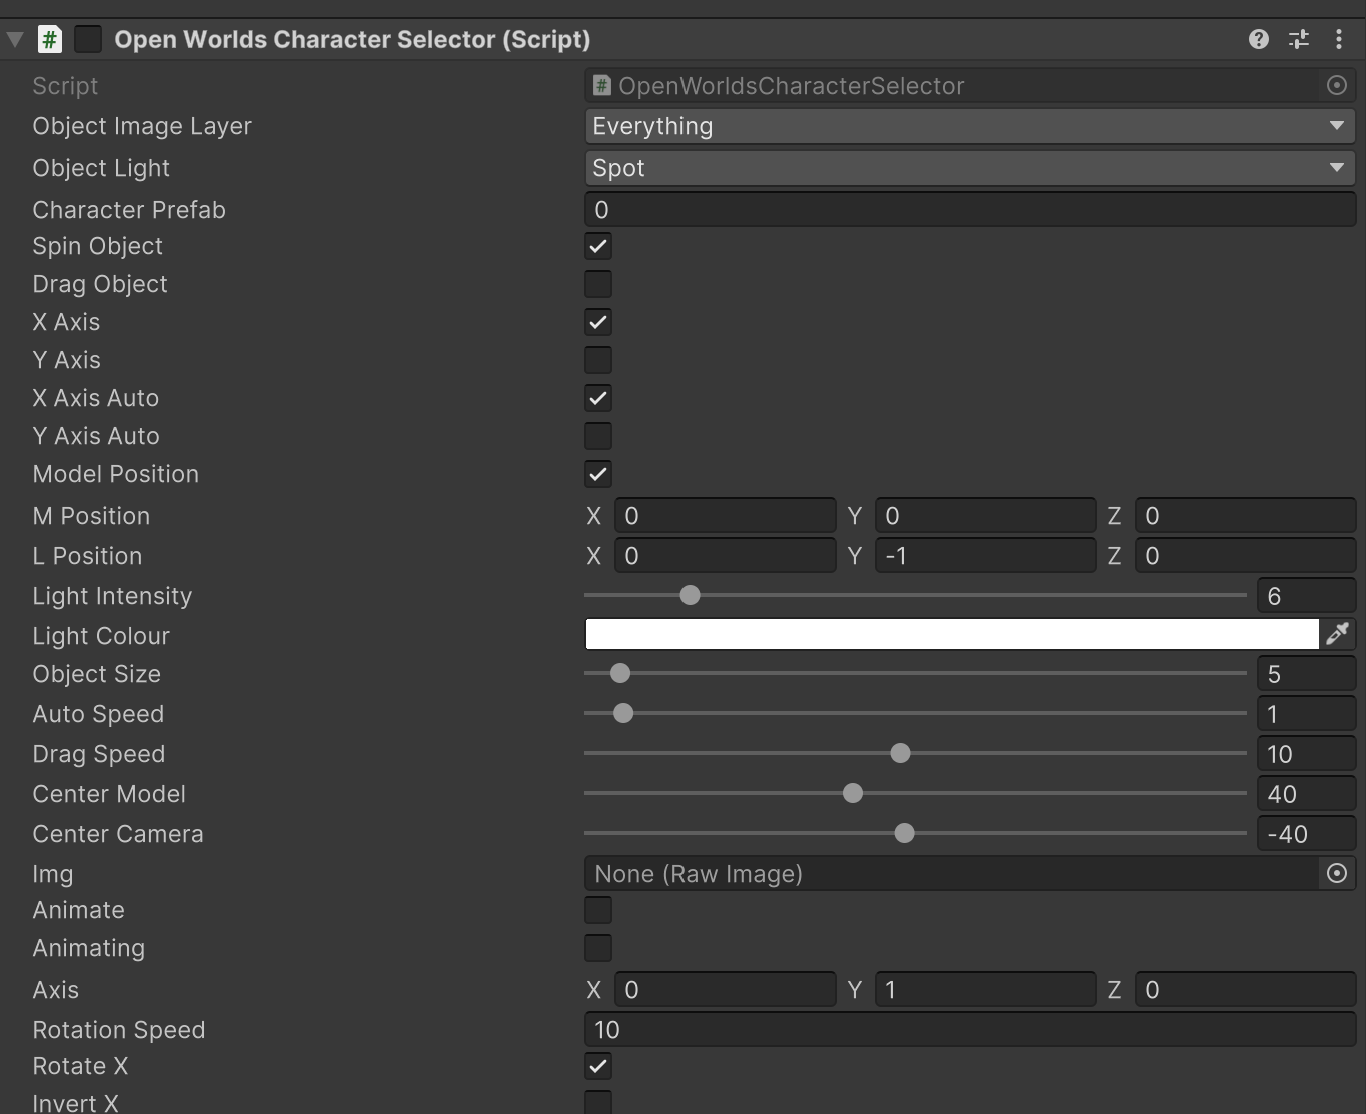1366x1114 pixels.
Task: Open the component help reference icon
Action: (1258, 39)
